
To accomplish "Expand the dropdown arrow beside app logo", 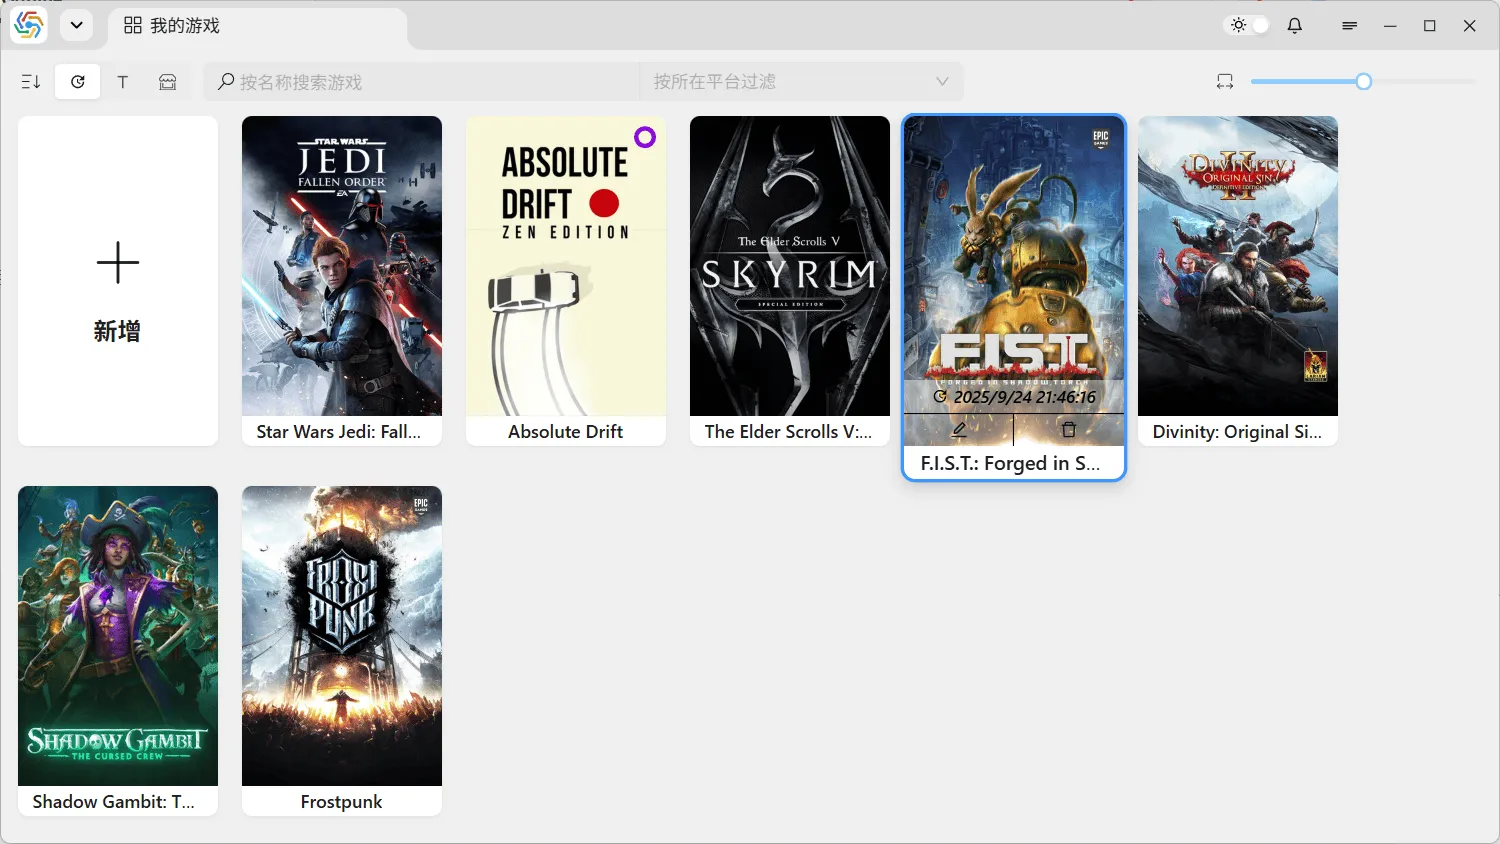I will (x=77, y=26).
